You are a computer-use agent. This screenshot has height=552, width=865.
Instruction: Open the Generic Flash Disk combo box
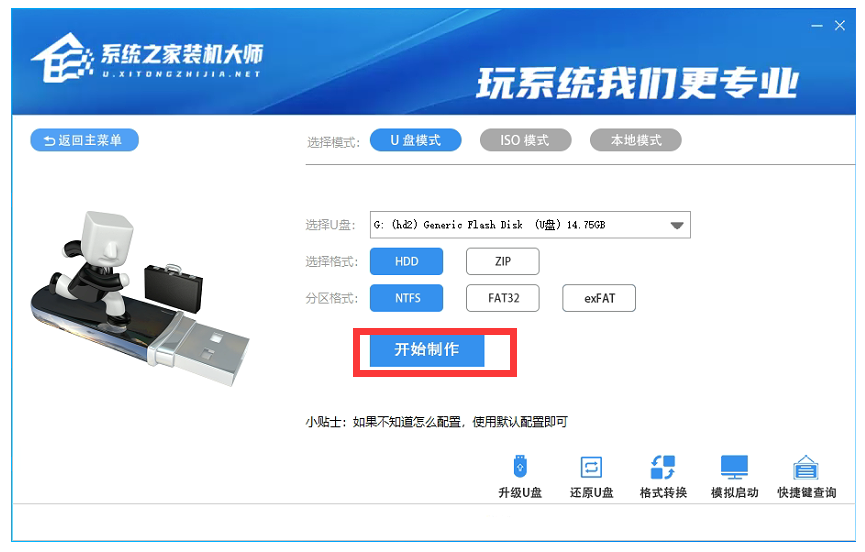pyautogui.click(x=530, y=225)
